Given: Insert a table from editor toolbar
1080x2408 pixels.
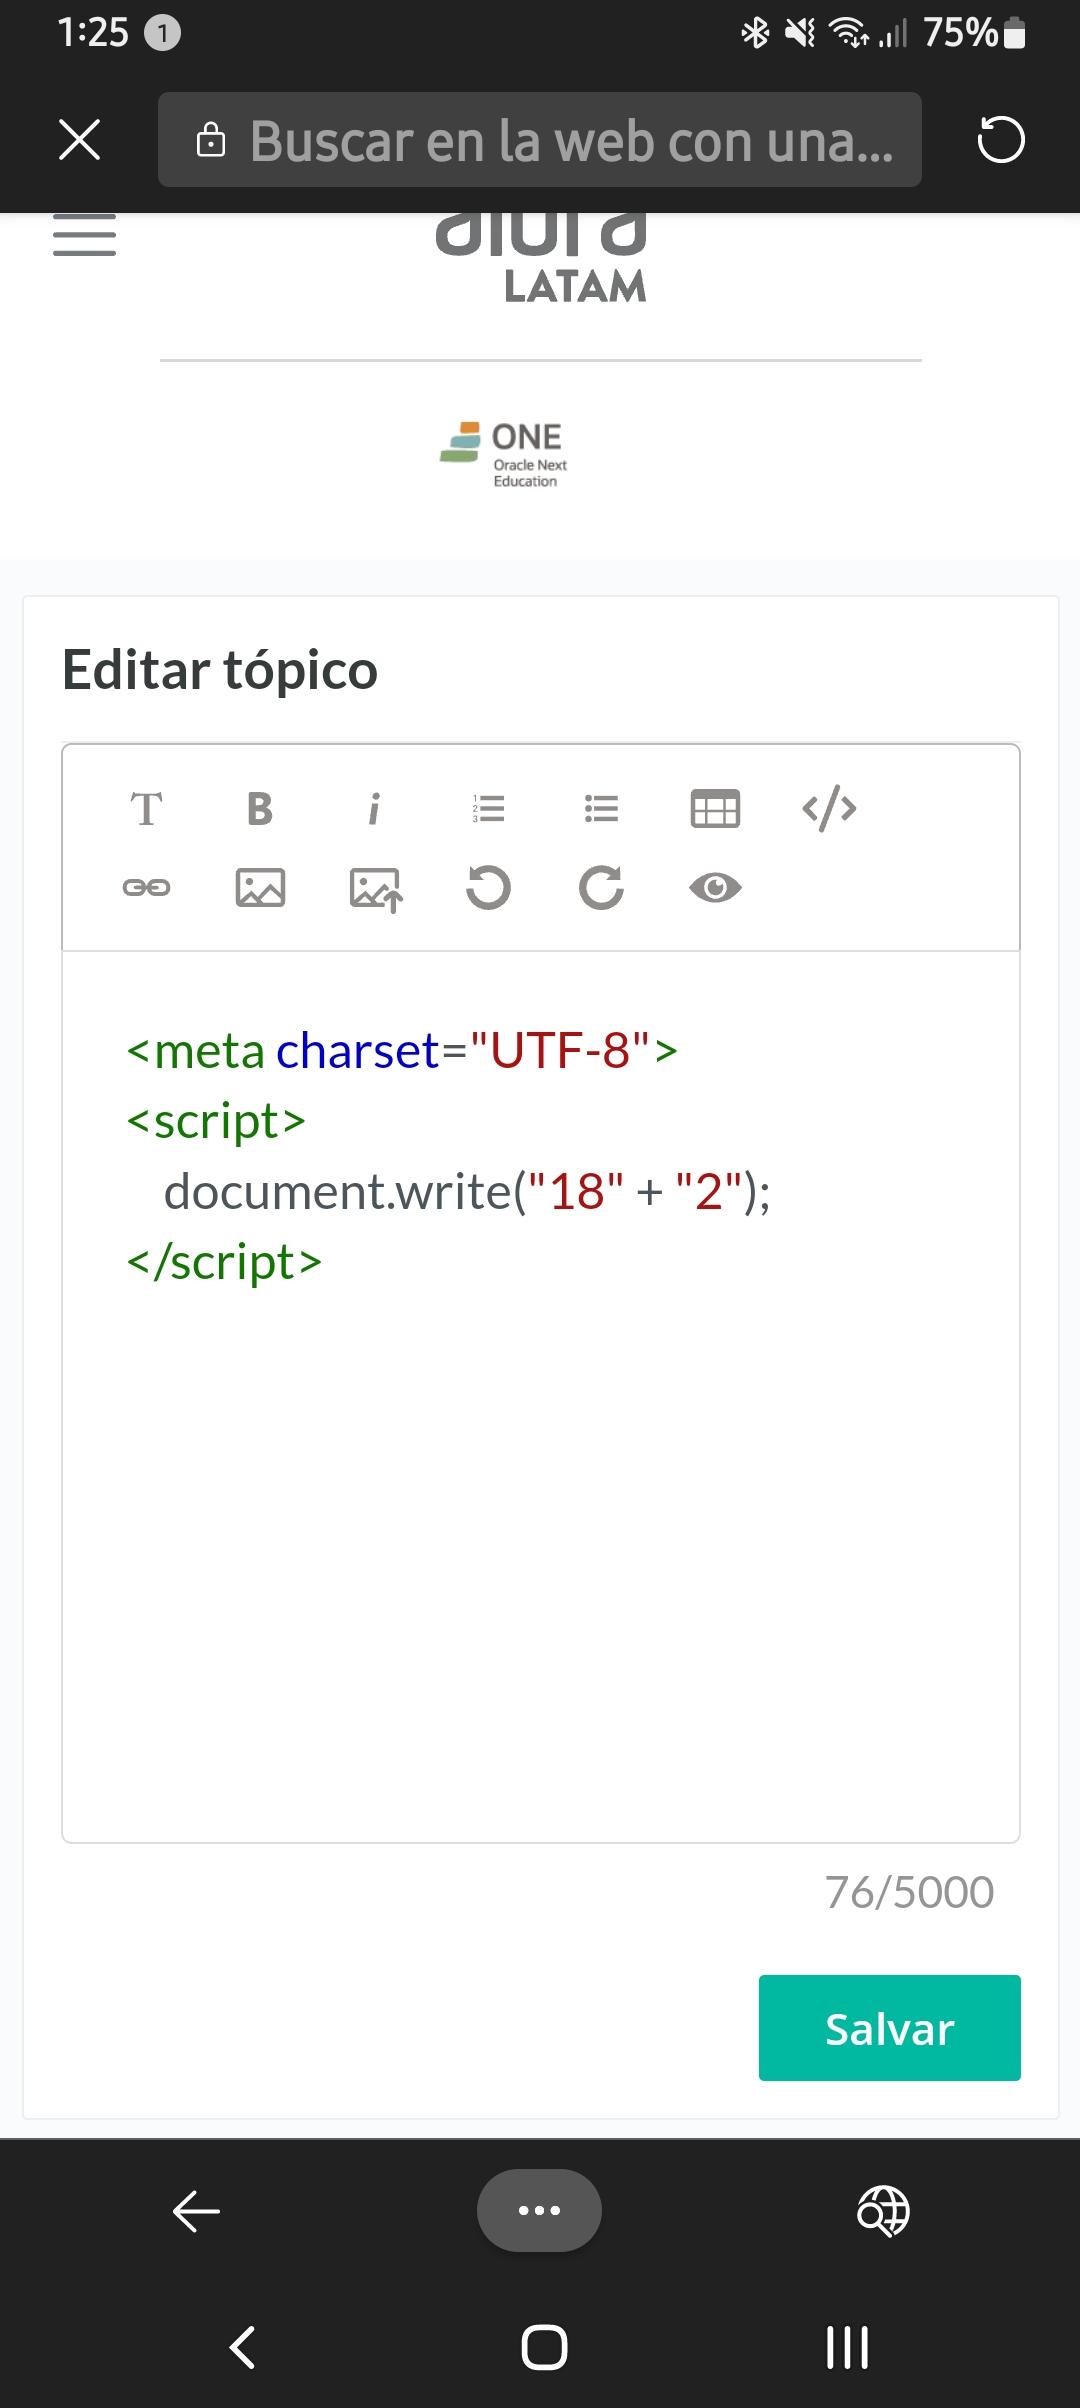Looking at the screenshot, I should [715, 809].
